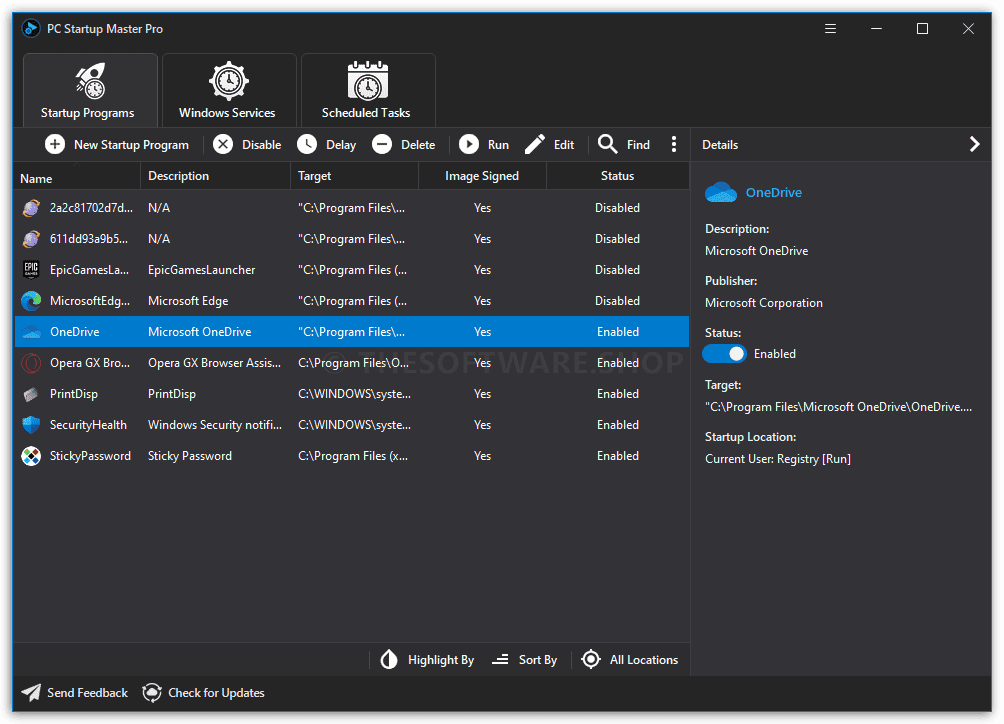Collapse the Details panel with chevron
This screenshot has height=724, width=1004.
[x=975, y=145]
